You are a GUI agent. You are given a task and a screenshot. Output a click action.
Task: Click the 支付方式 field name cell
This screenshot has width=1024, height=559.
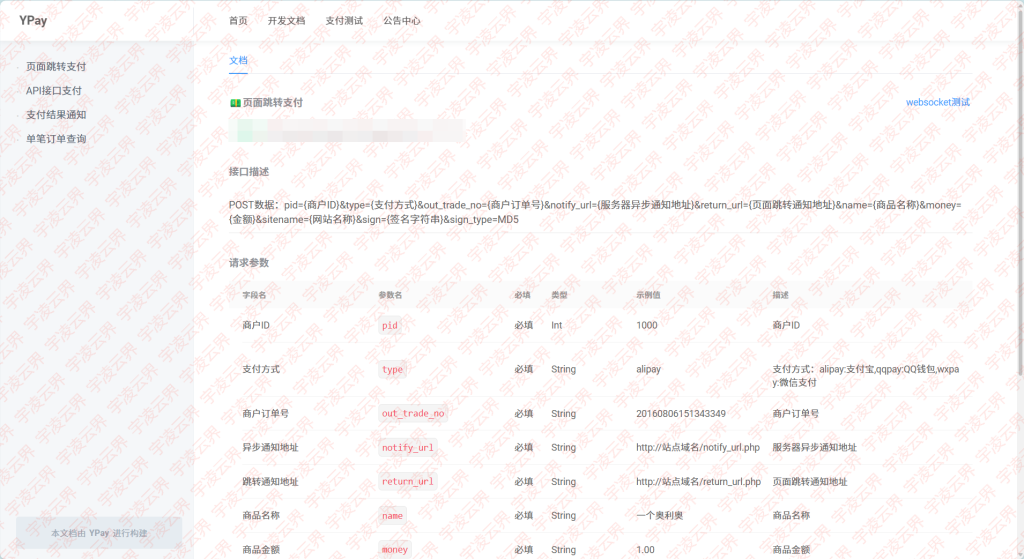pyautogui.click(x=261, y=370)
